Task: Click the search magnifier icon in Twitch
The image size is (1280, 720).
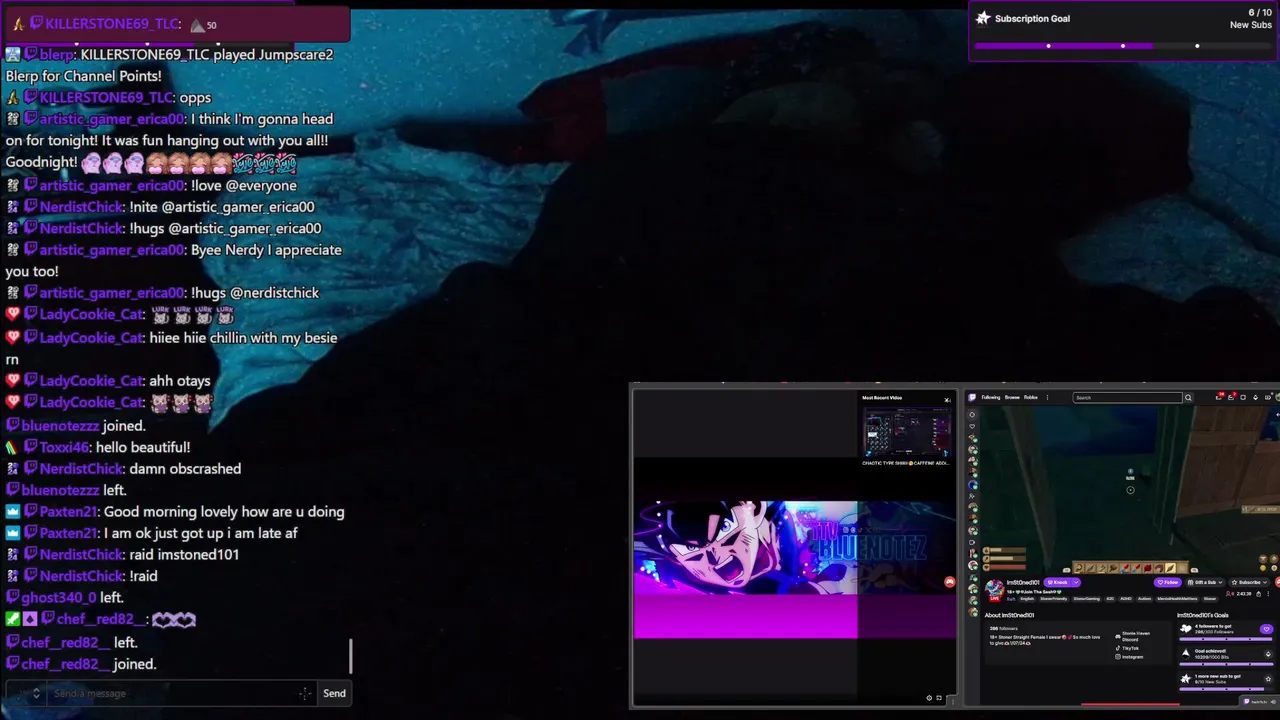Action: coord(1188,397)
